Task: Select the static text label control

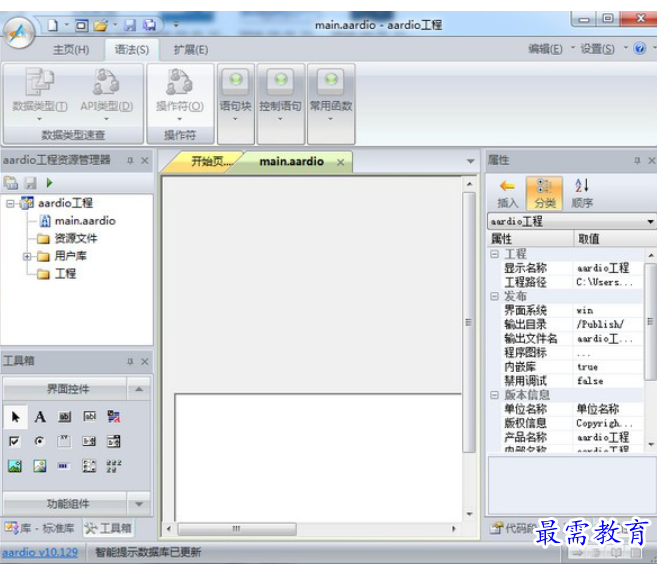Action: (40, 417)
